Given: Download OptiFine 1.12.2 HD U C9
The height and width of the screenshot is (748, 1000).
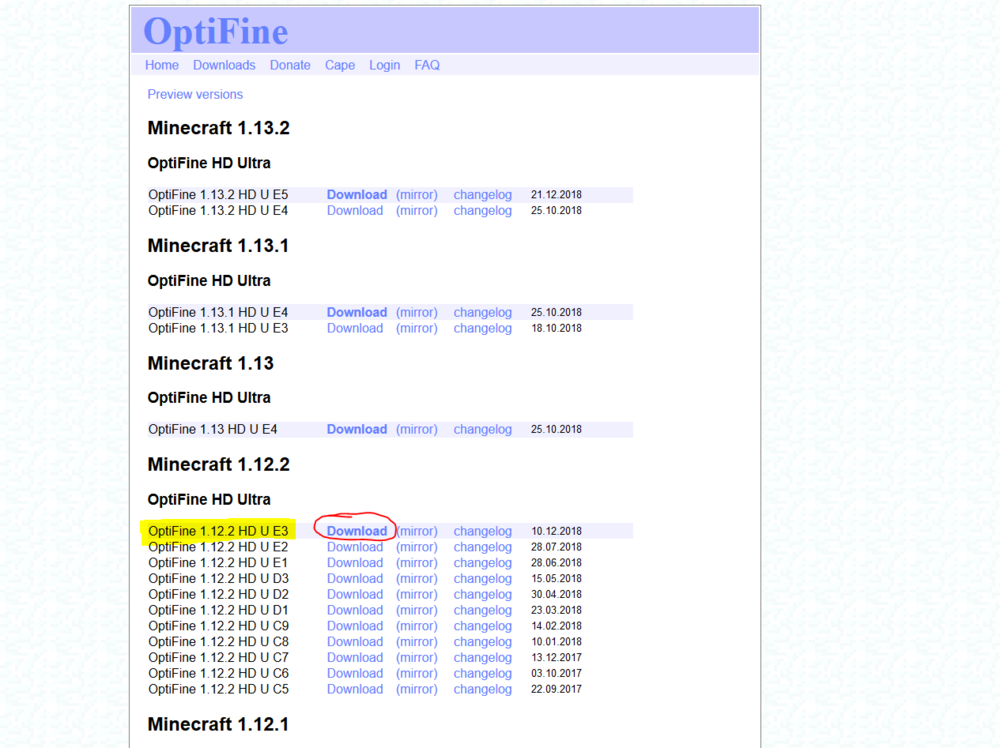Looking at the screenshot, I should coord(355,625).
